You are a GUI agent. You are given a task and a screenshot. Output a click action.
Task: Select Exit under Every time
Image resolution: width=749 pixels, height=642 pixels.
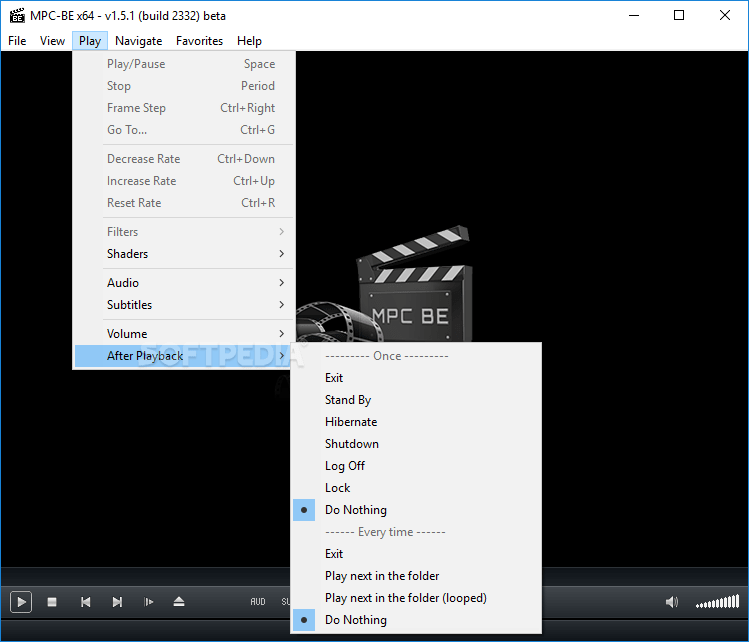coord(416,554)
